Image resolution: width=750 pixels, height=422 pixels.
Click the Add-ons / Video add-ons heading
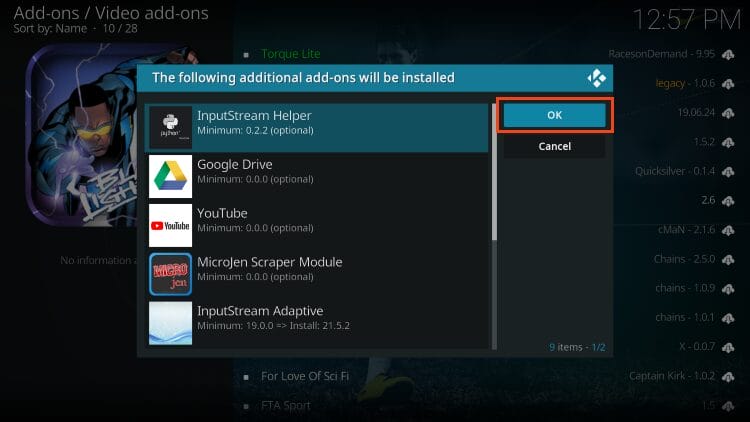point(111,13)
